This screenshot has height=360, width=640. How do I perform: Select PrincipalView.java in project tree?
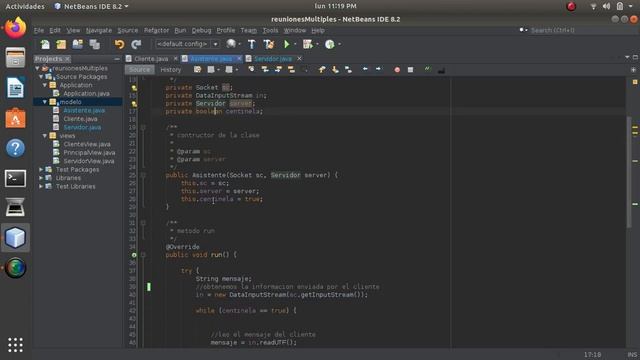point(89,153)
